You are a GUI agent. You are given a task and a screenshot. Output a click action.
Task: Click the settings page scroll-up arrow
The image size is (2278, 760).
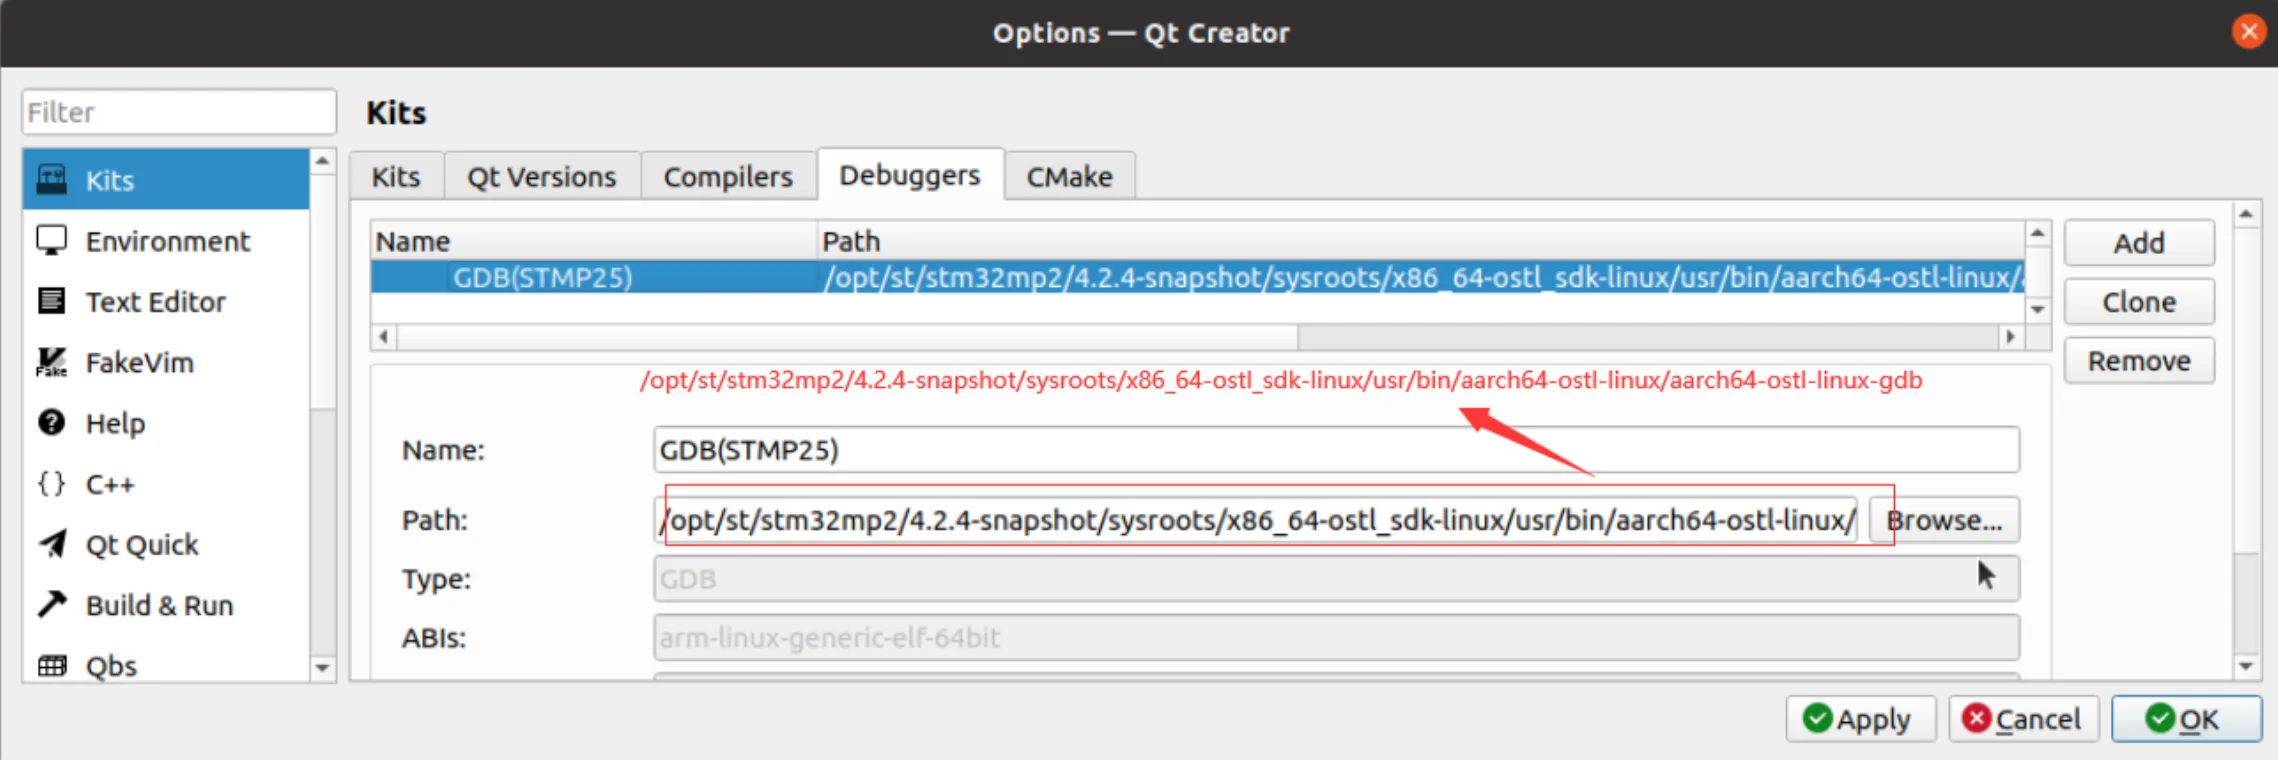pos(2246,214)
